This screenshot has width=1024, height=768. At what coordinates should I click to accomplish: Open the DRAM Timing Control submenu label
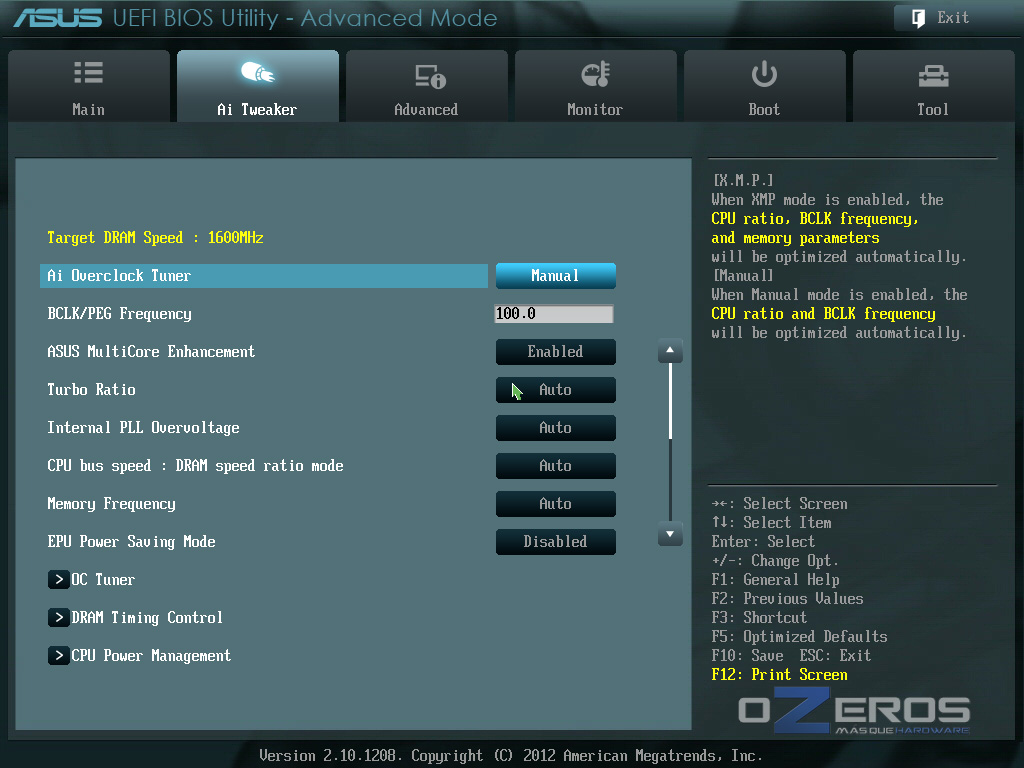(147, 617)
